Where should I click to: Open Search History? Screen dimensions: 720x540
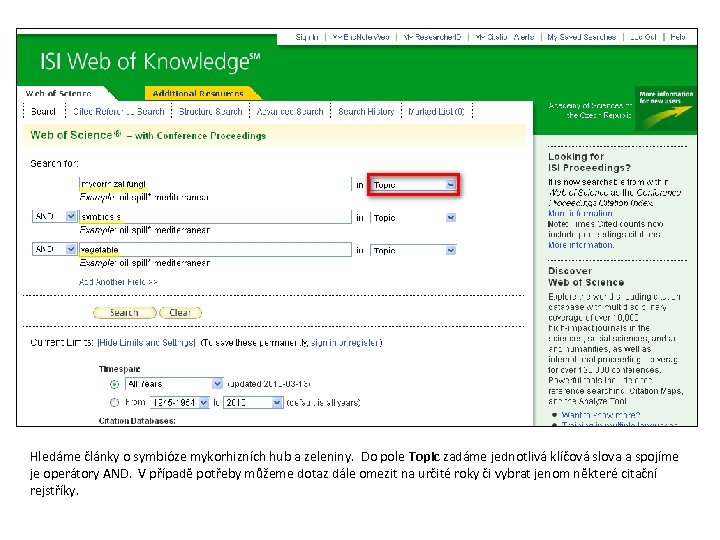click(366, 112)
